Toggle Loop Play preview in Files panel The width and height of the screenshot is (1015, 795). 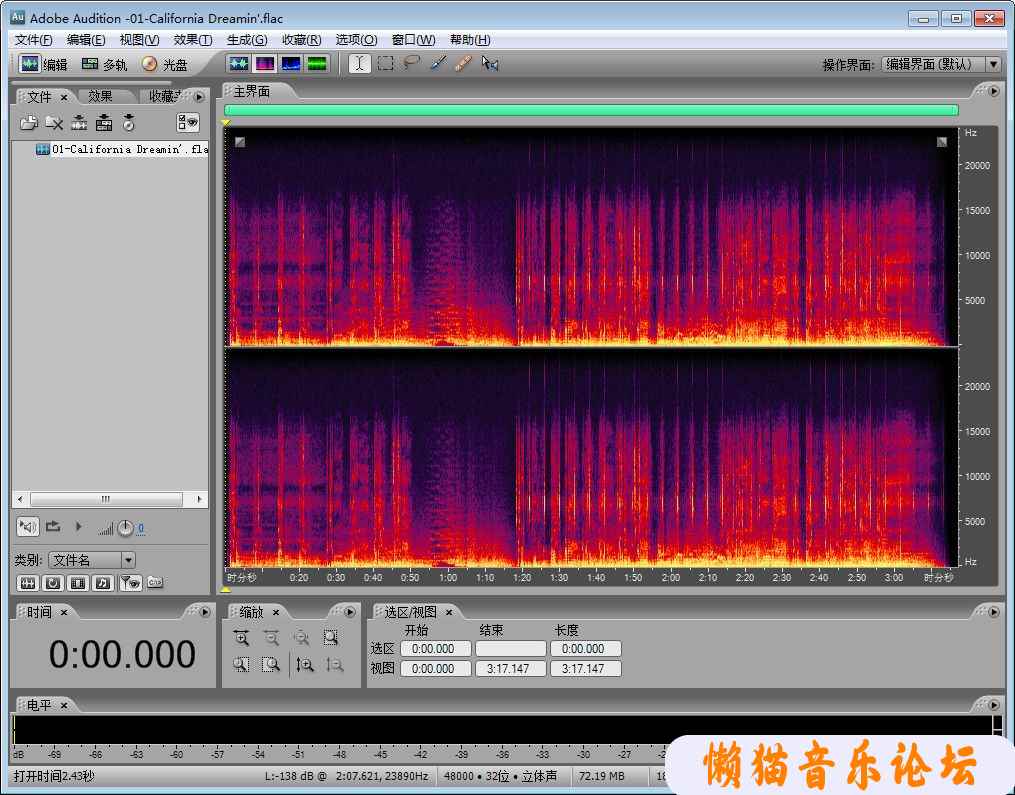53,527
